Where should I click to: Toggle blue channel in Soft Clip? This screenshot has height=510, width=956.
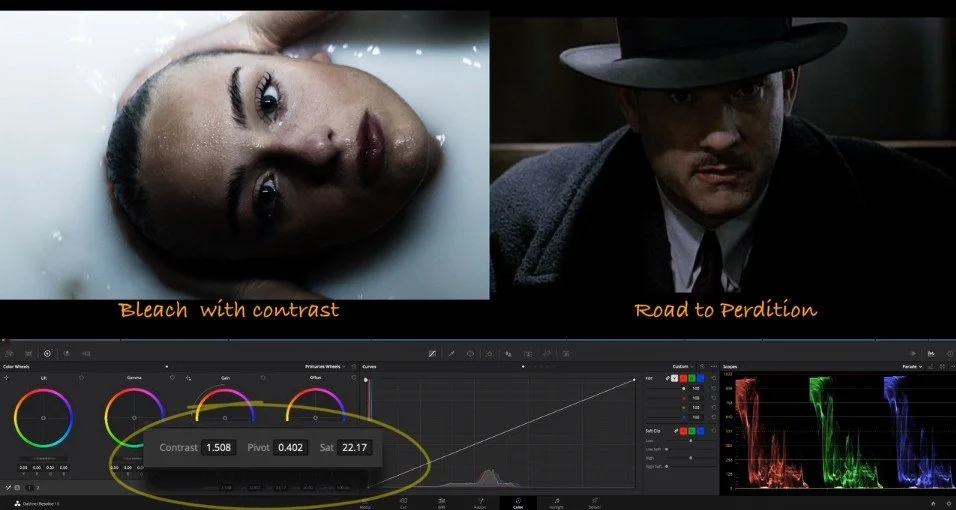tap(701, 431)
